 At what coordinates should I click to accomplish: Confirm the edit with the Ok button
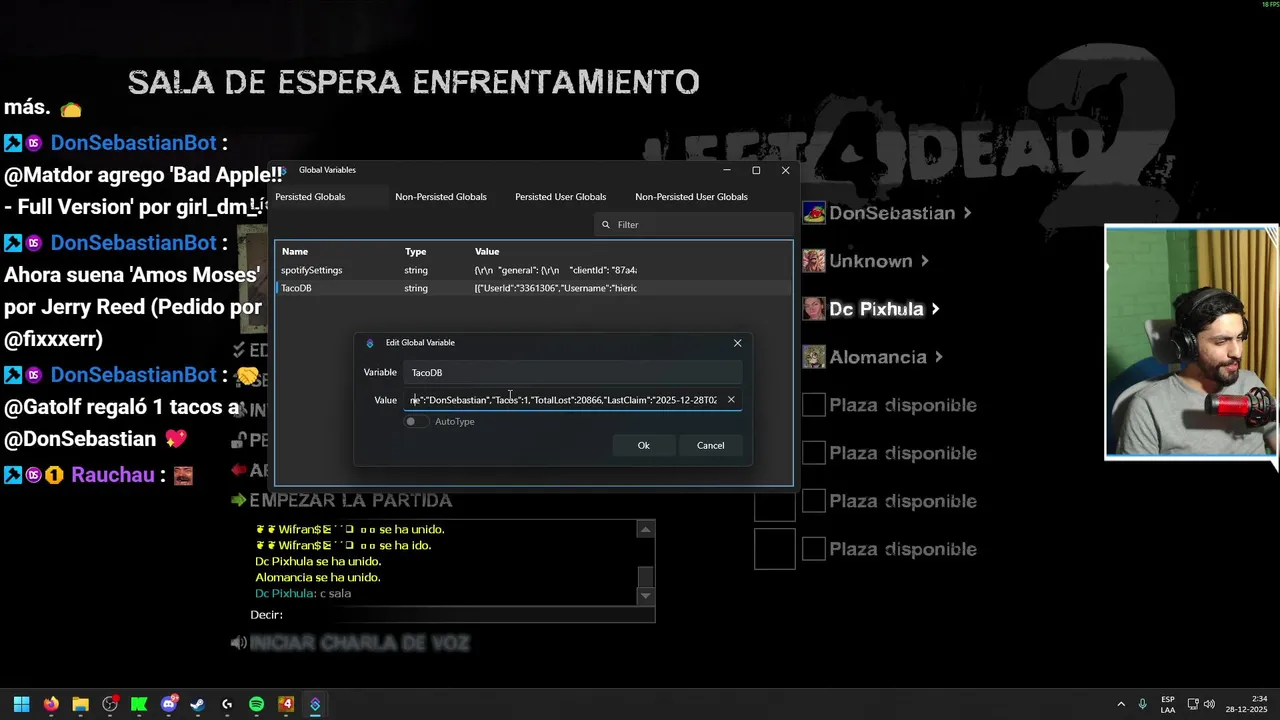pos(643,446)
